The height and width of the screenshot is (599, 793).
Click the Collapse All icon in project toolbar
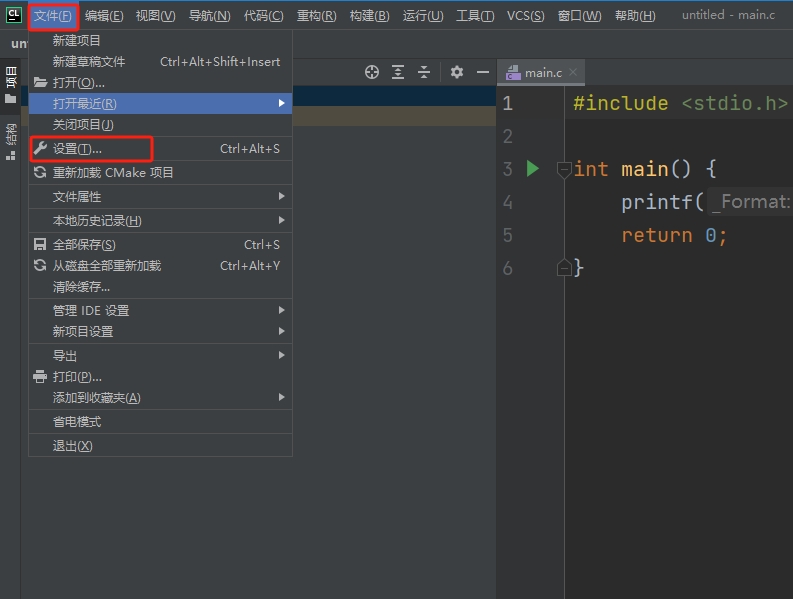(424, 72)
